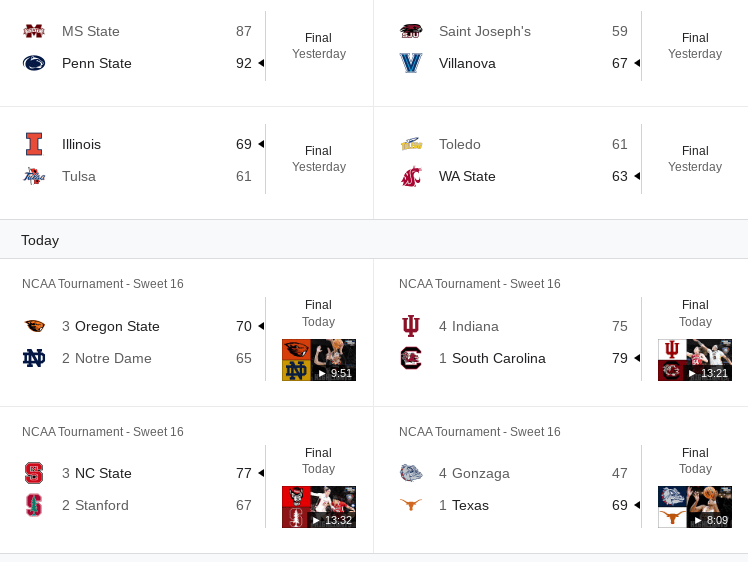
Task: Open the MS State team name link
Action: 91,31
